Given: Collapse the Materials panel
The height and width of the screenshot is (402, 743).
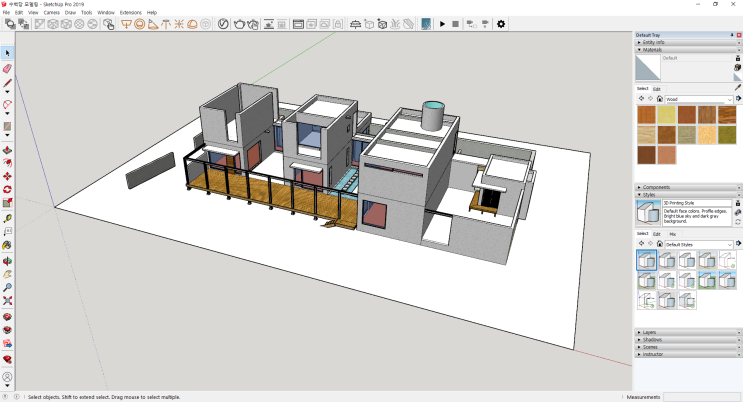Looking at the screenshot, I should 688,49.
